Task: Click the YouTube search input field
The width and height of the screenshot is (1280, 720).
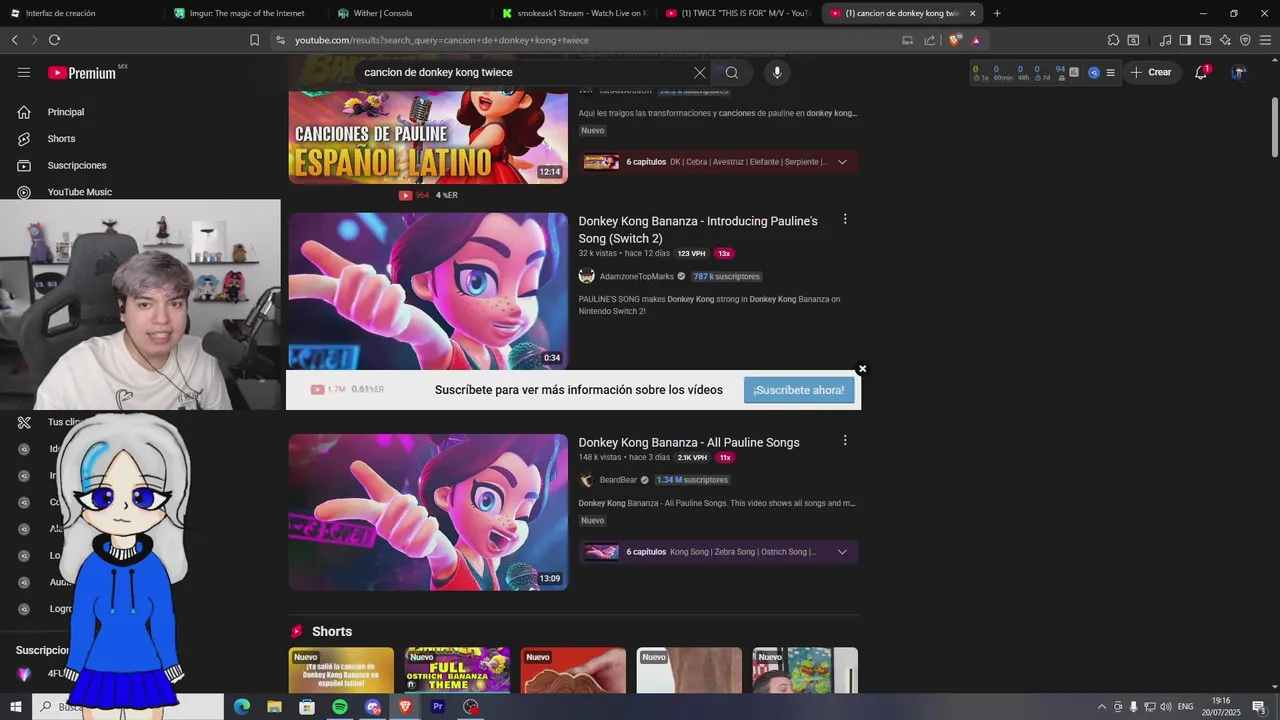Action: (x=525, y=72)
